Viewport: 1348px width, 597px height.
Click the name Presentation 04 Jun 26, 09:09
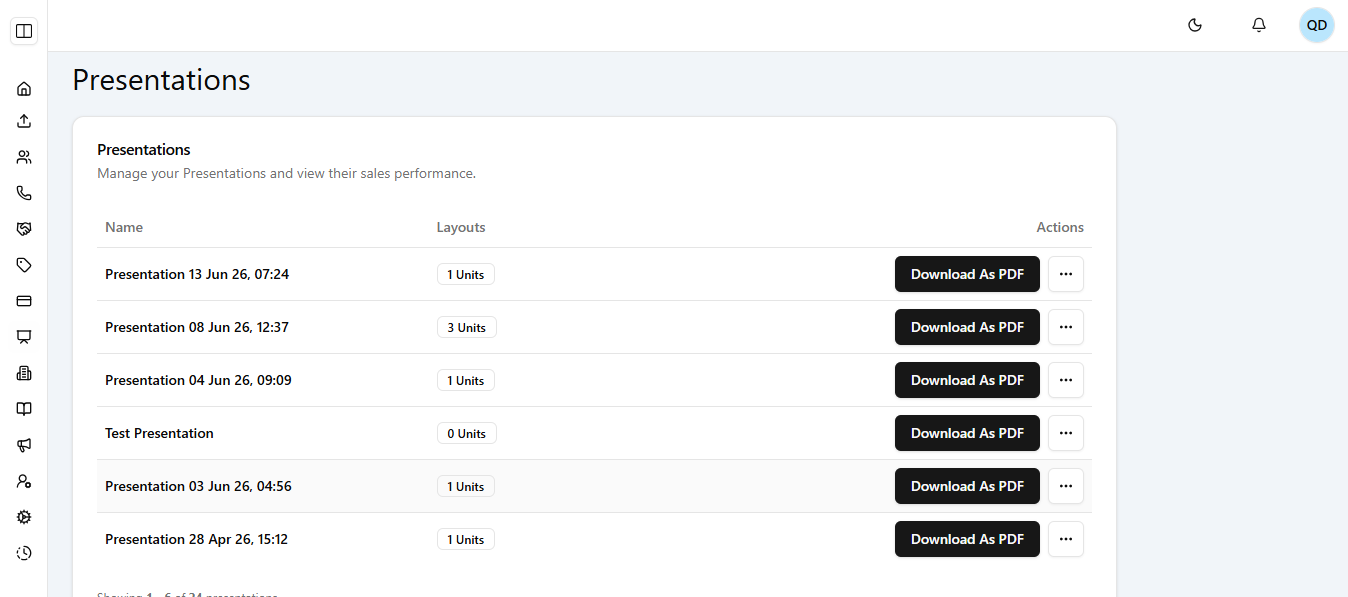pyautogui.click(x=198, y=380)
